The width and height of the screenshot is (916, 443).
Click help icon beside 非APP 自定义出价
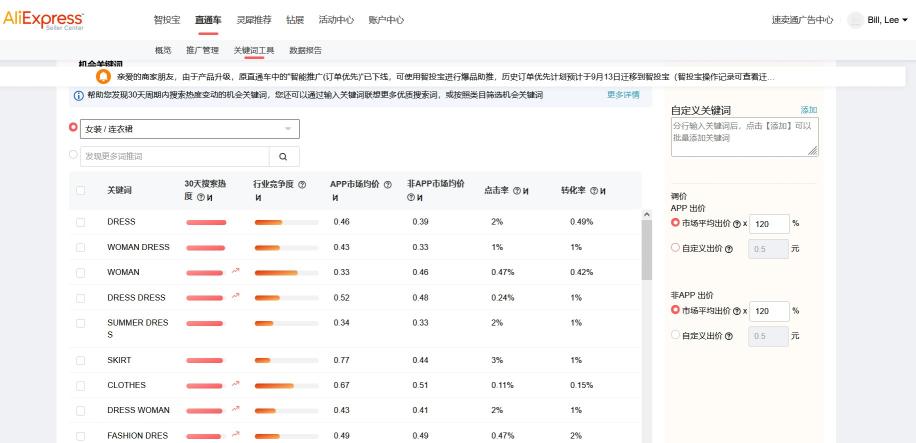tap(728, 337)
